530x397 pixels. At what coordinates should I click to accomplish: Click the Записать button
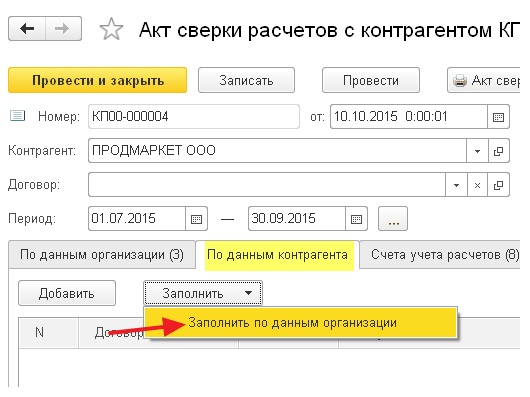[x=246, y=80]
